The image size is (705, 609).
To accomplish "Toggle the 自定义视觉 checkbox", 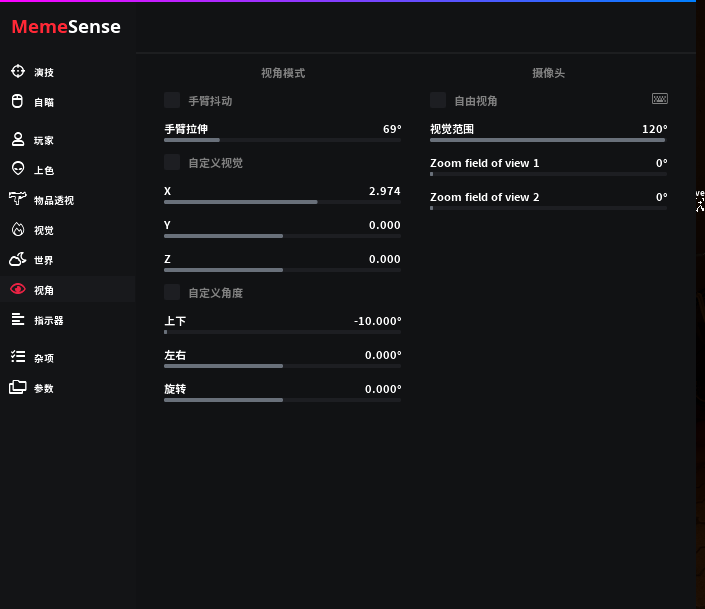I will point(172,162).
